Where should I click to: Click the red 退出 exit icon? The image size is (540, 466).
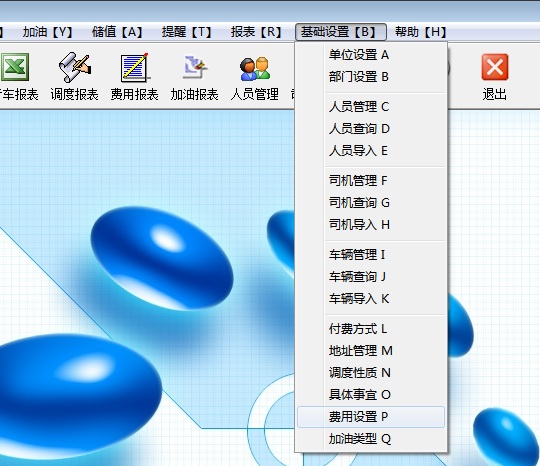click(495, 67)
